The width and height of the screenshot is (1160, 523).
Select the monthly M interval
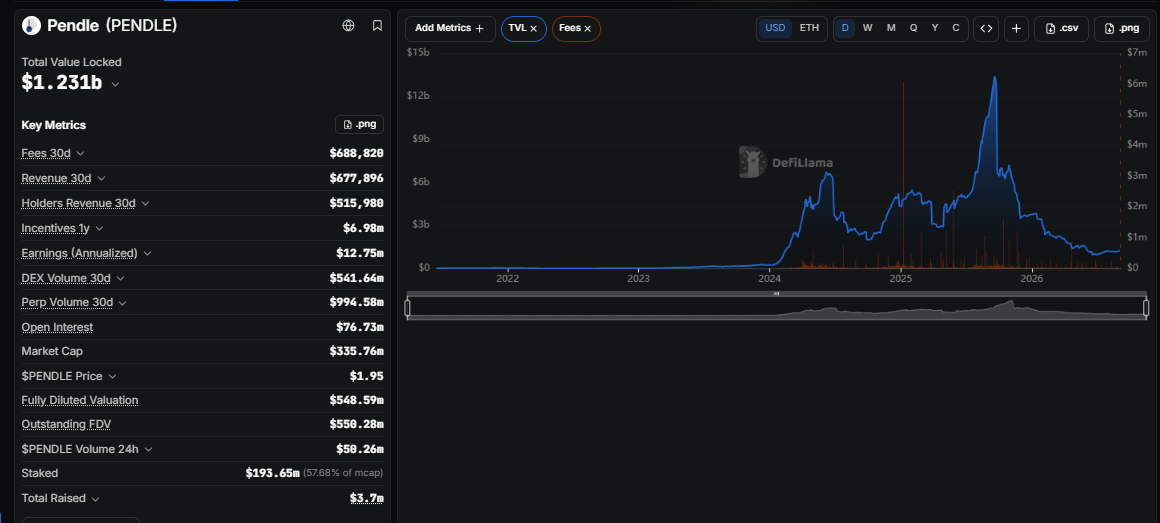pyautogui.click(x=891, y=28)
